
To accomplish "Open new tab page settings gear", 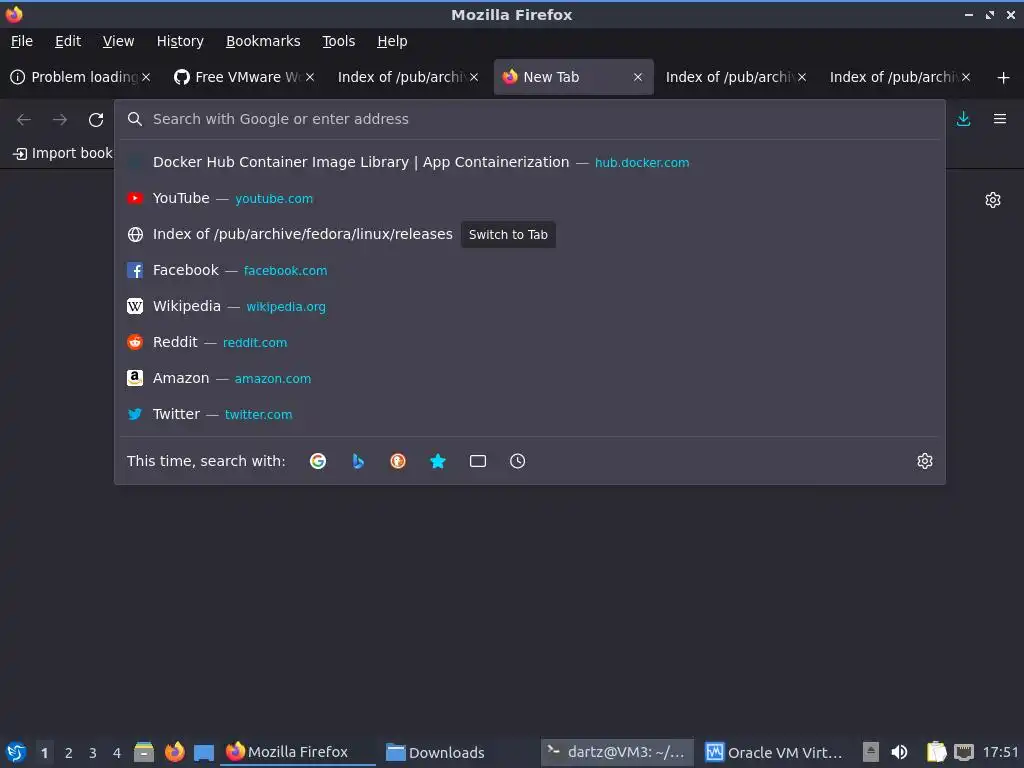I will pos(993,200).
